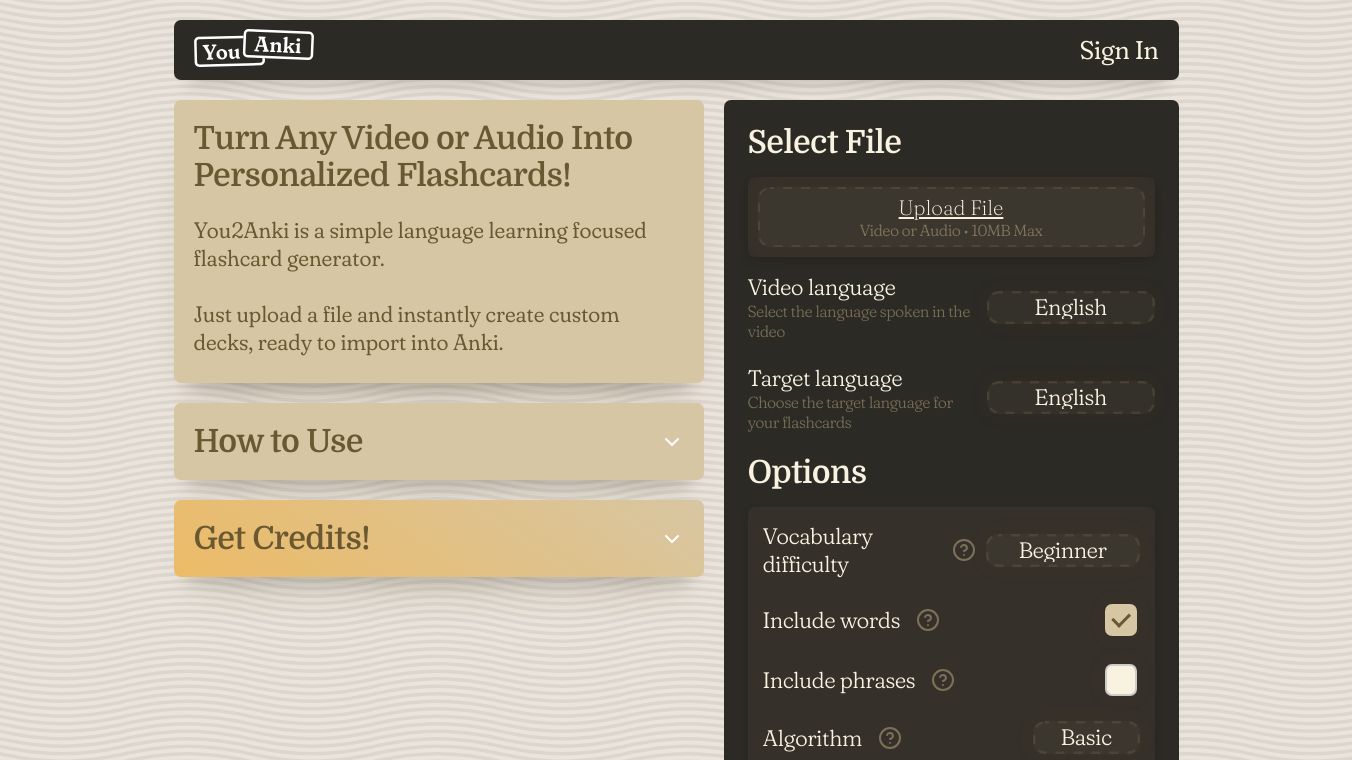Image resolution: width=1352 pixels, height=760 pixels.
Task: Uncheck the Include words checkbox
Action: click(1120, 620)
